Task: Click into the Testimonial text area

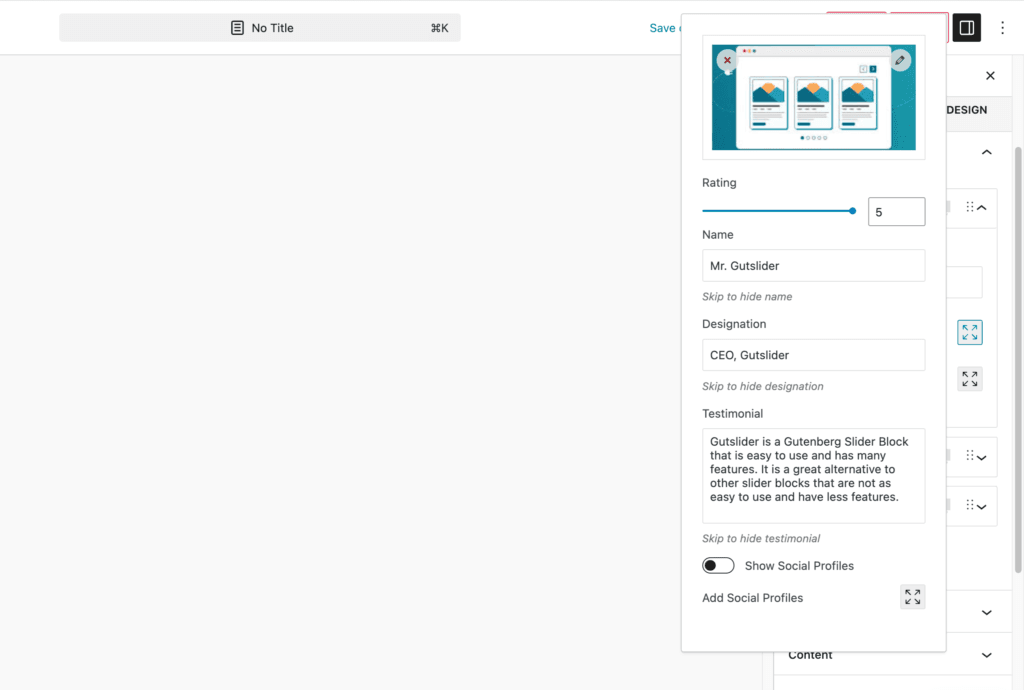Action: [x=813, y=476]
